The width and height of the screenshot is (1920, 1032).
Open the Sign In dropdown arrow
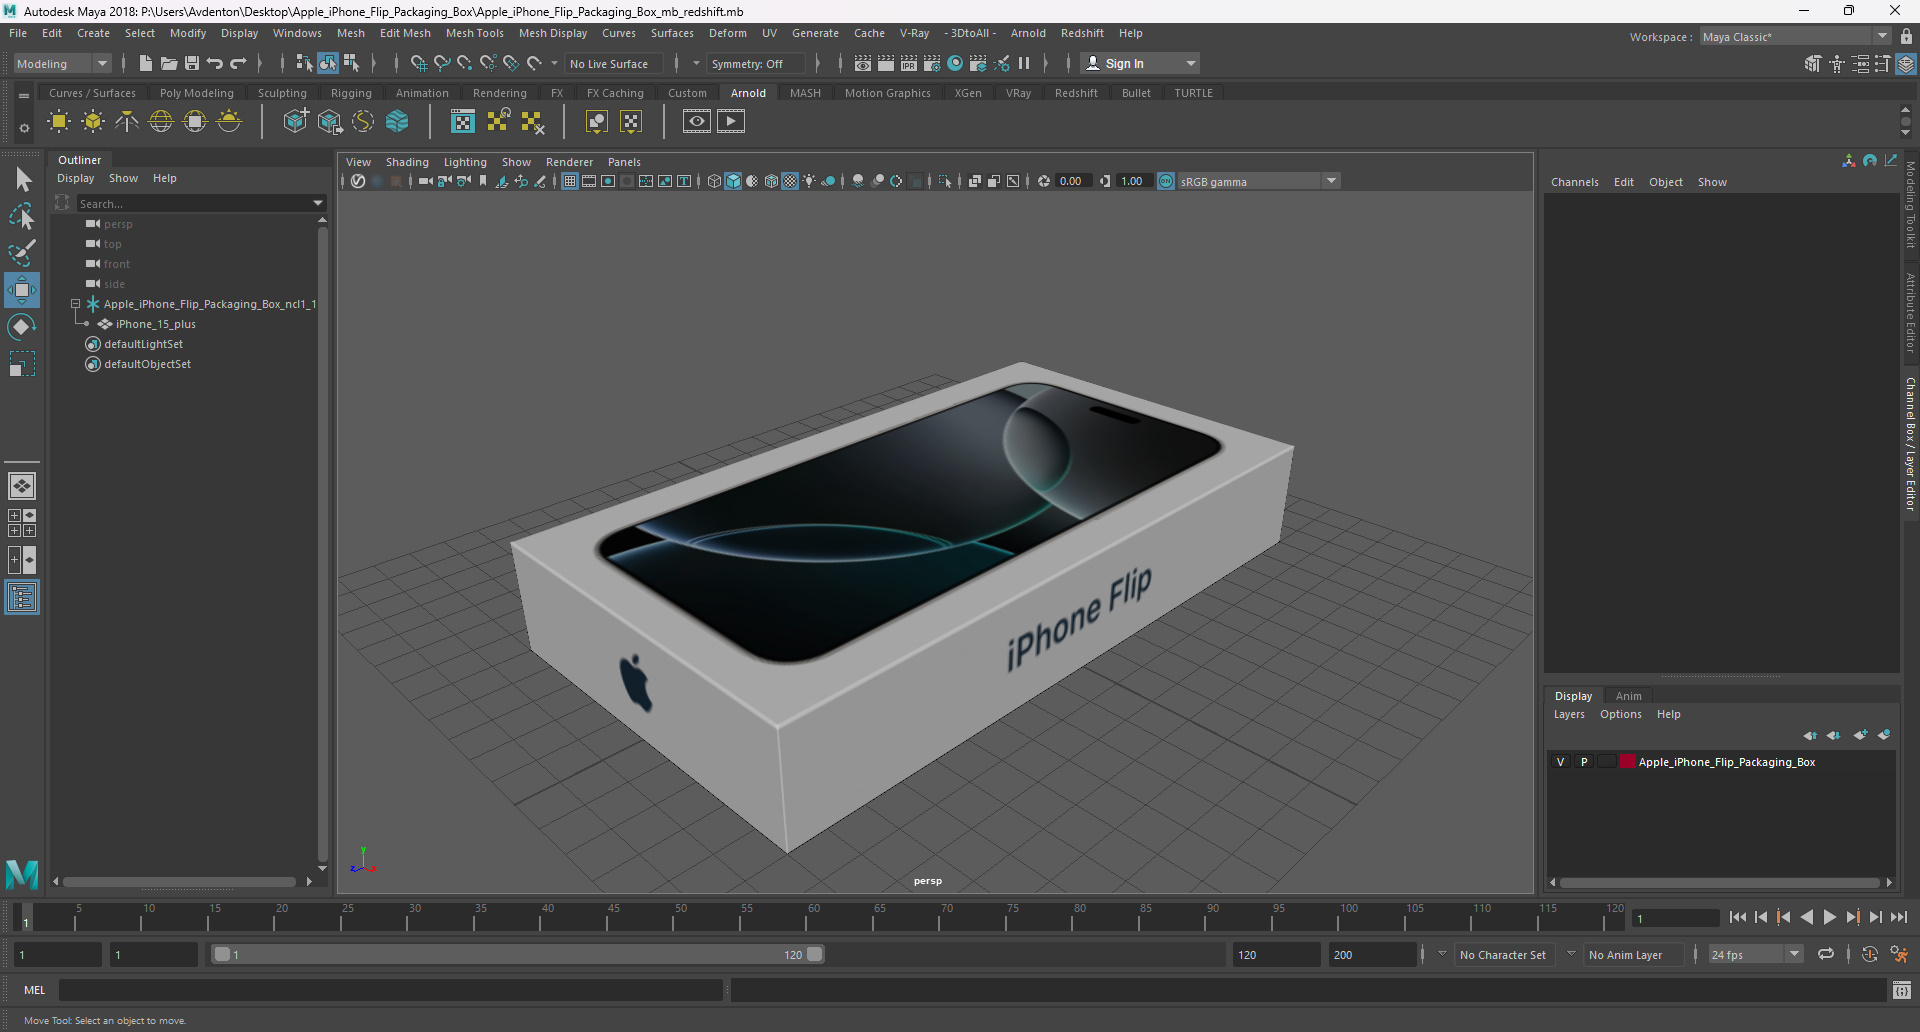point(1191,63)
